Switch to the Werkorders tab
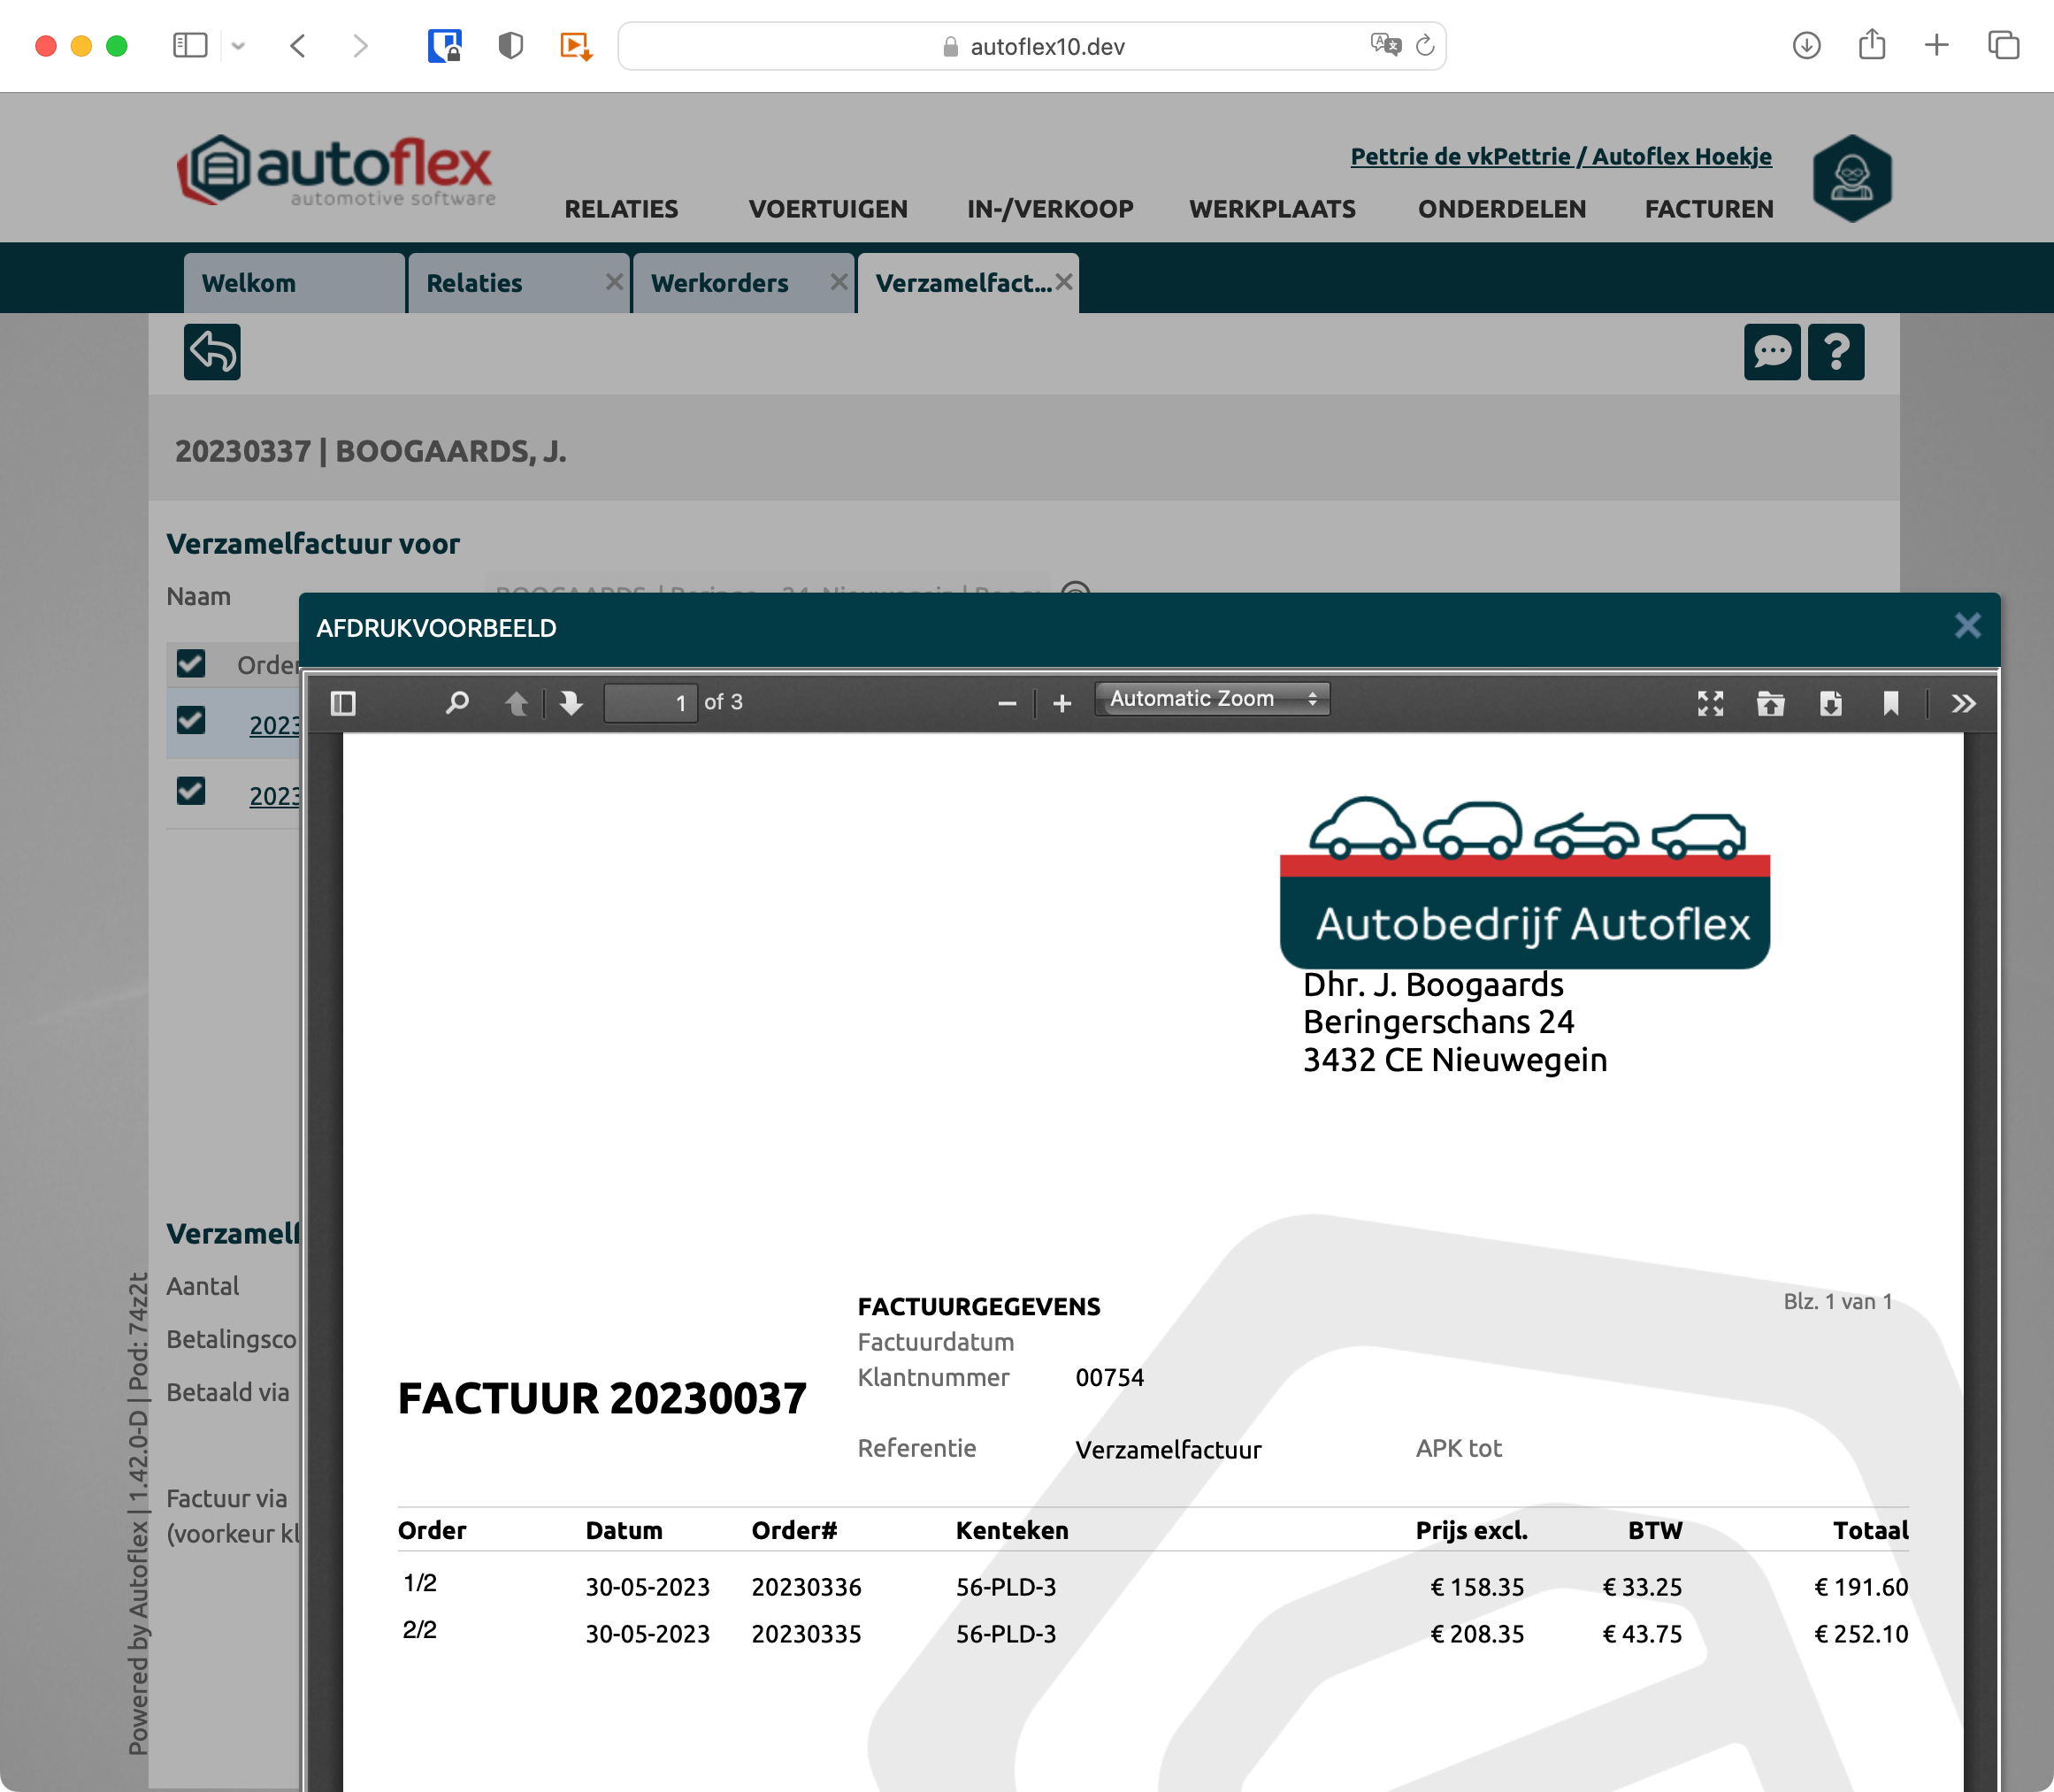2054x1792 pixels. coord(720,283)
